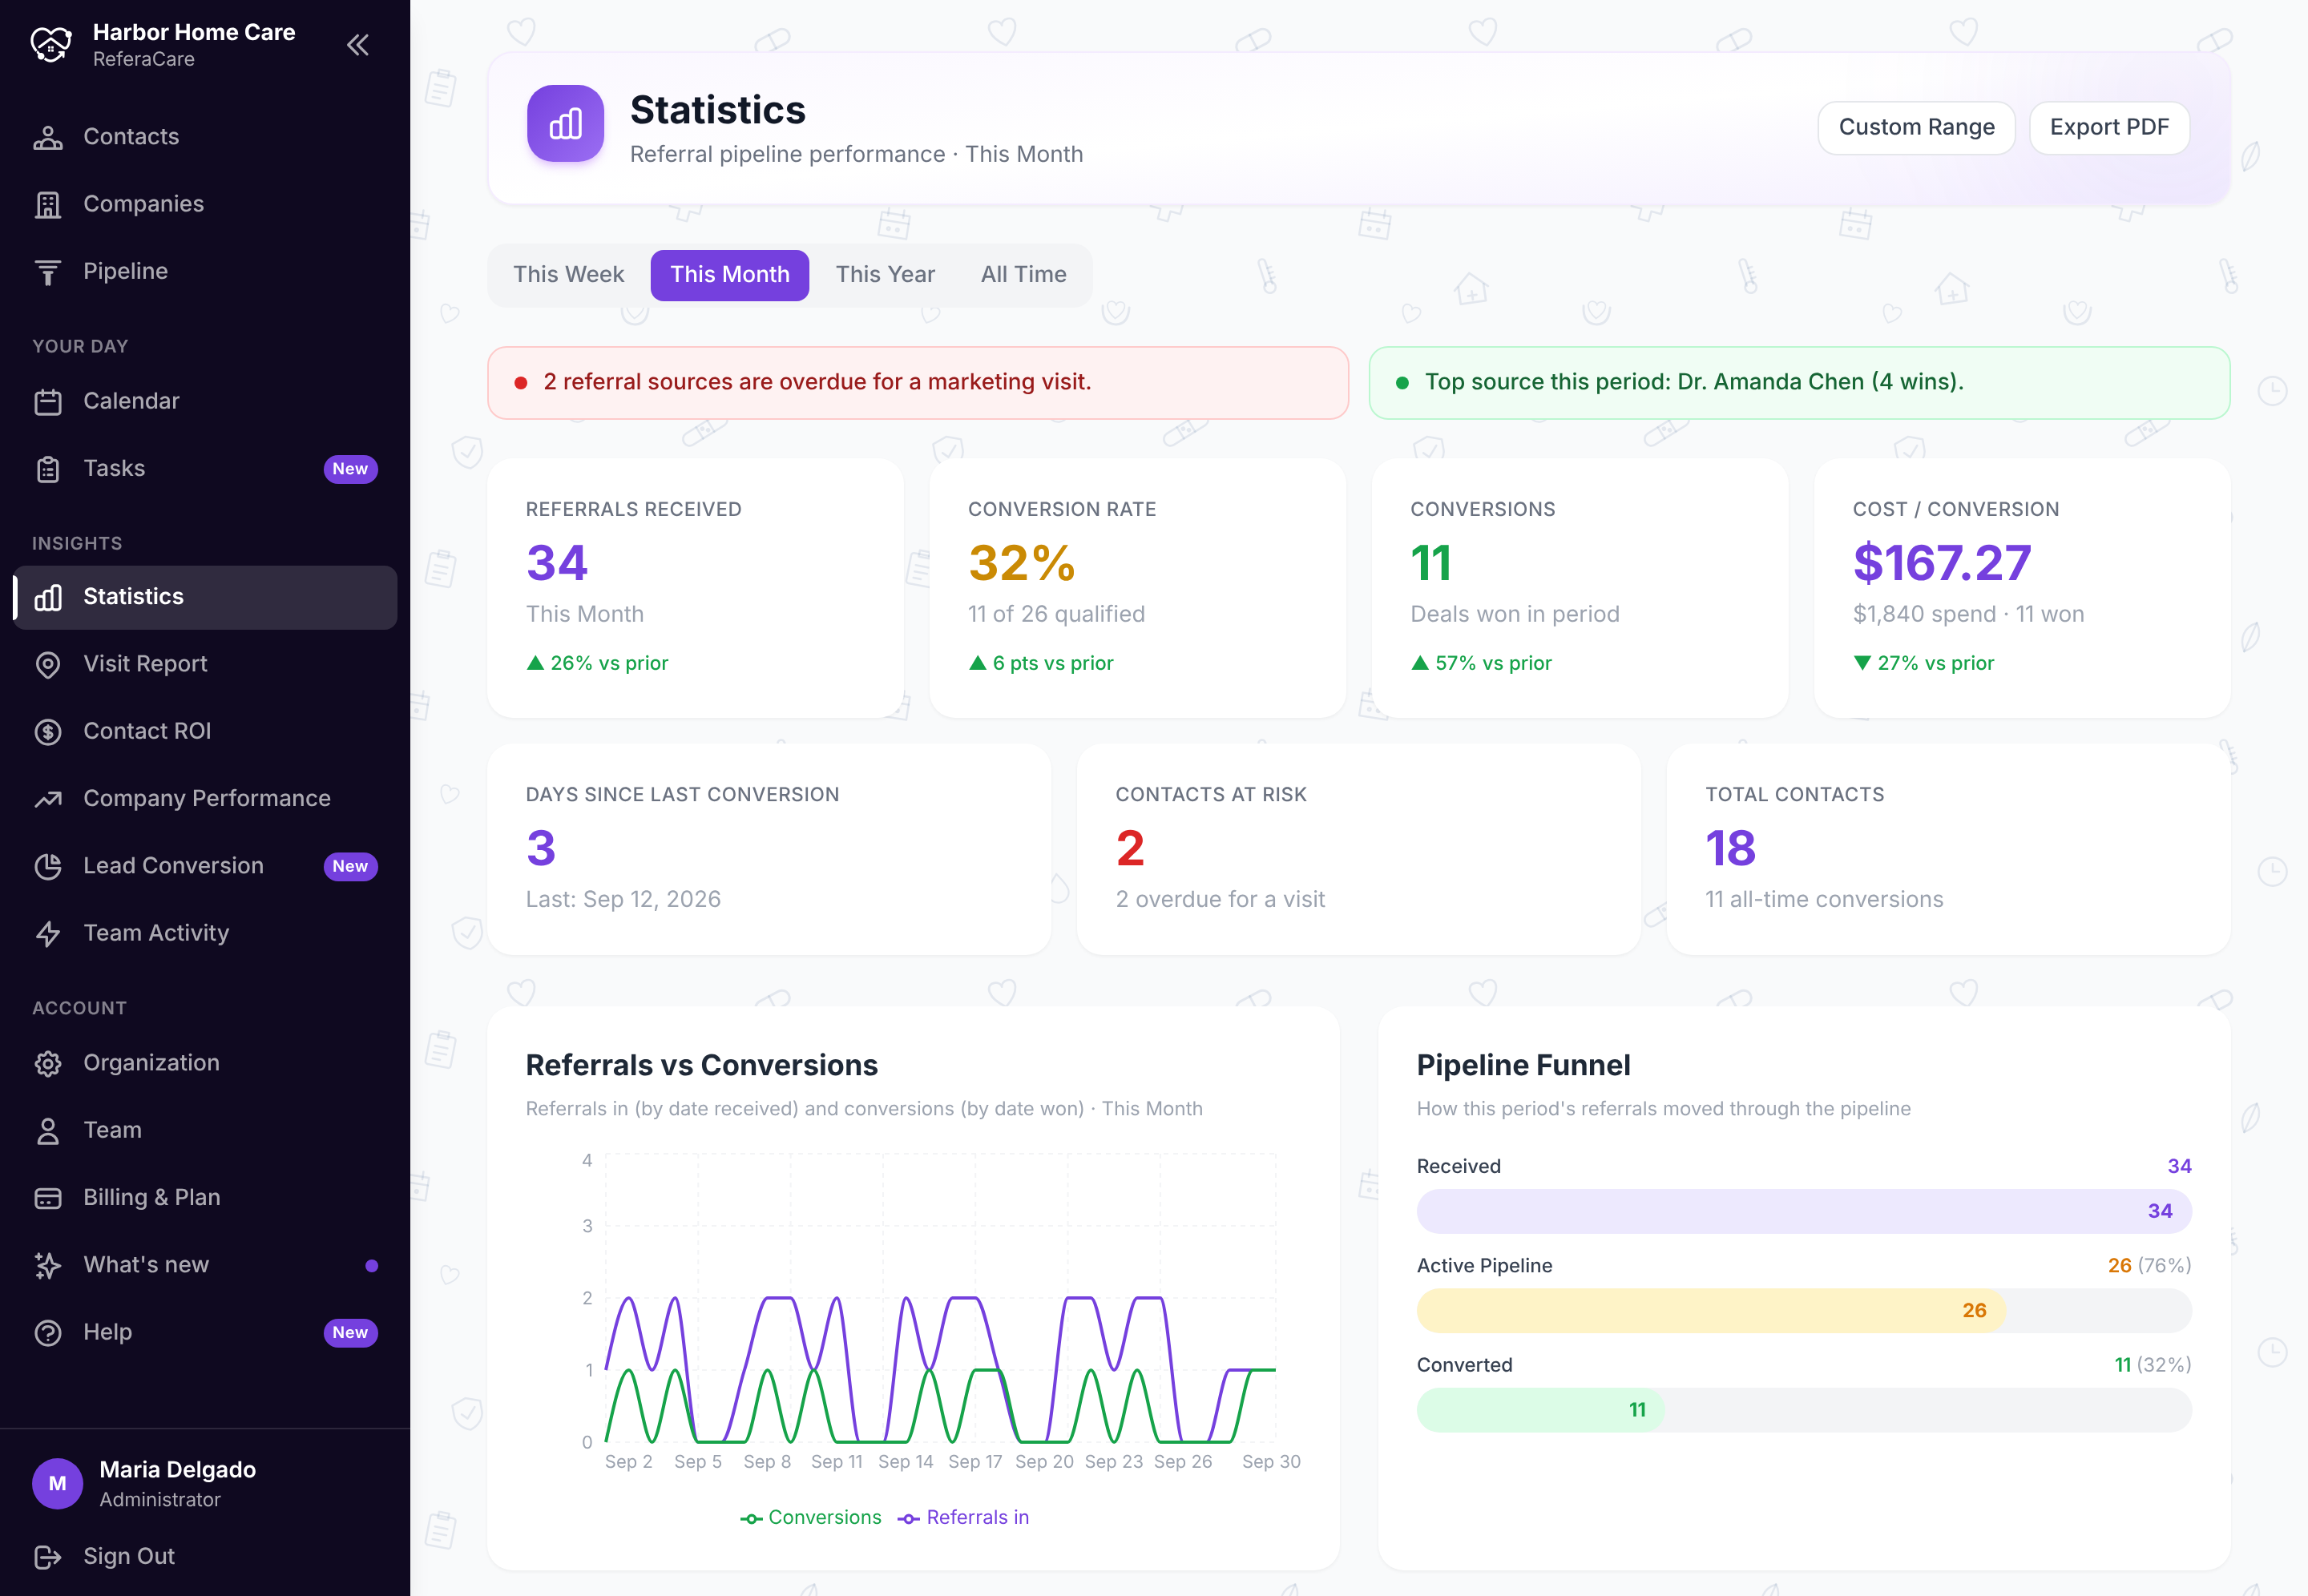Viewport: 2308px width, 1596px height.
Task: Click the New badge beside Help
Action: coord(350,1332)
